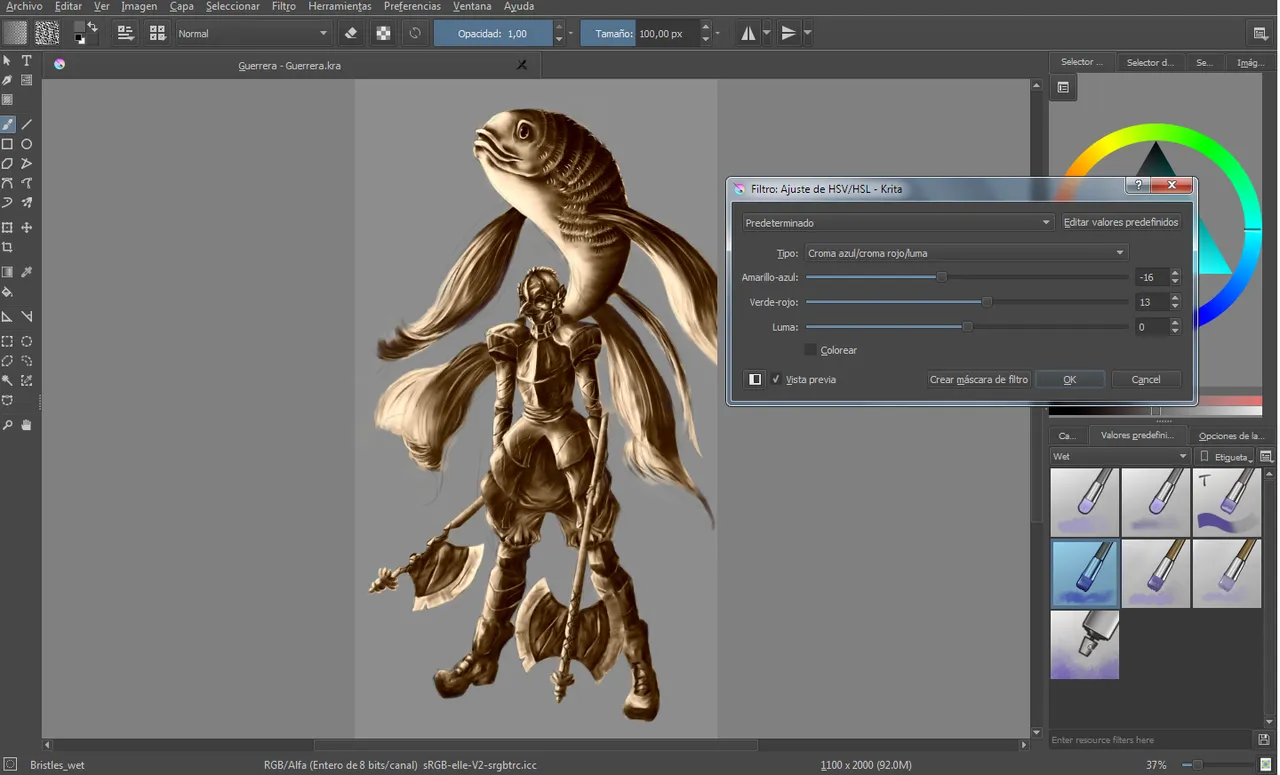Select the Move tool
The width and height of the screenshot is (1280, 775).
pyautogui.click(x=27, y=228)
